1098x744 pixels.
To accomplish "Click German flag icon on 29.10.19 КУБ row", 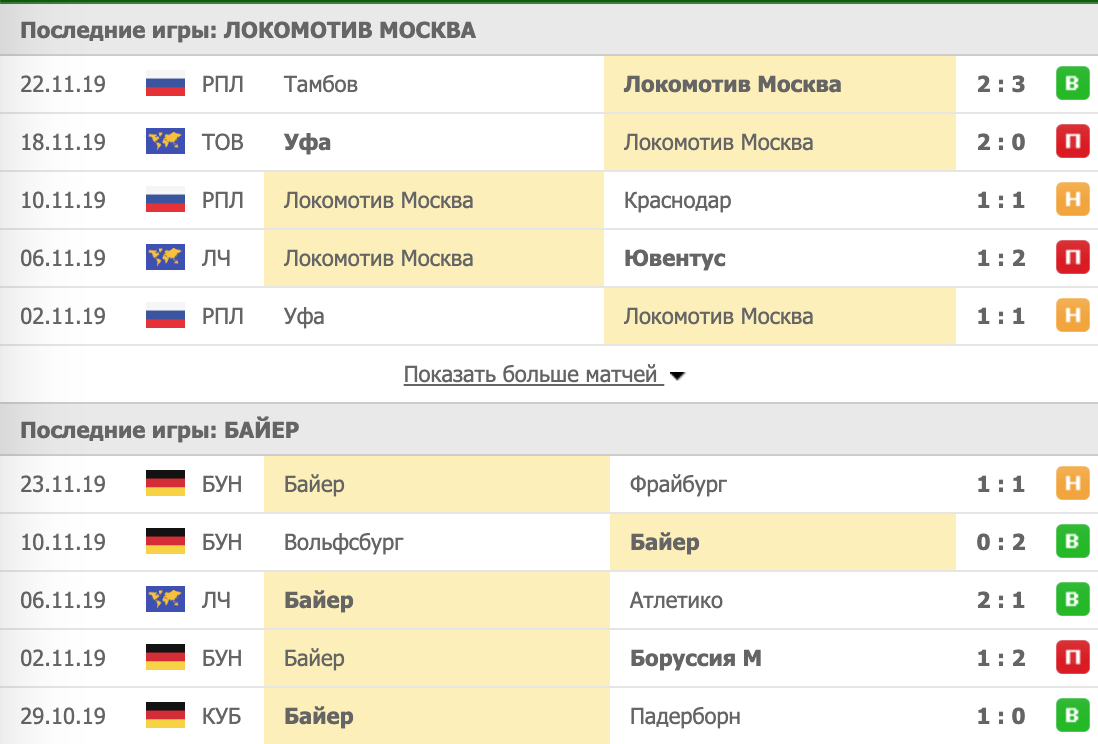I will (x=165, y=716).
